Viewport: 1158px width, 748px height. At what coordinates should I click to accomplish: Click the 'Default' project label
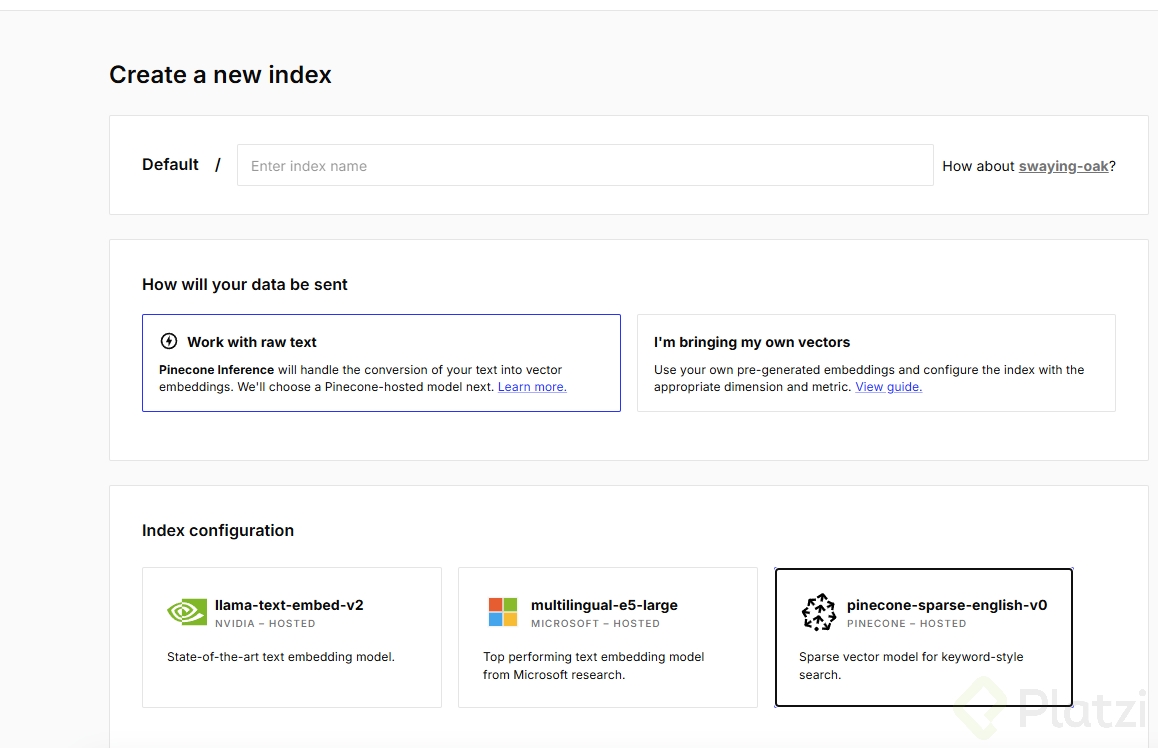pyautogui.click(x=170, y=165)
